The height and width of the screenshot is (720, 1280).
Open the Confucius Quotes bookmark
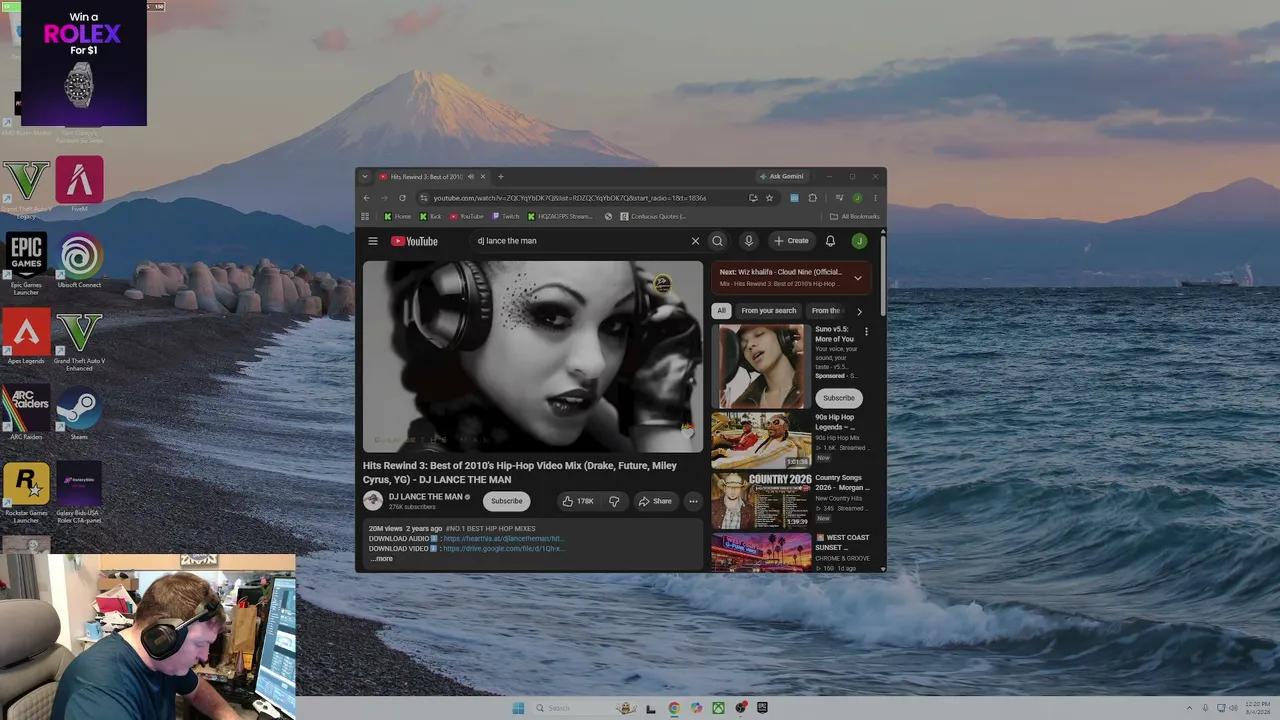(653, 216)
